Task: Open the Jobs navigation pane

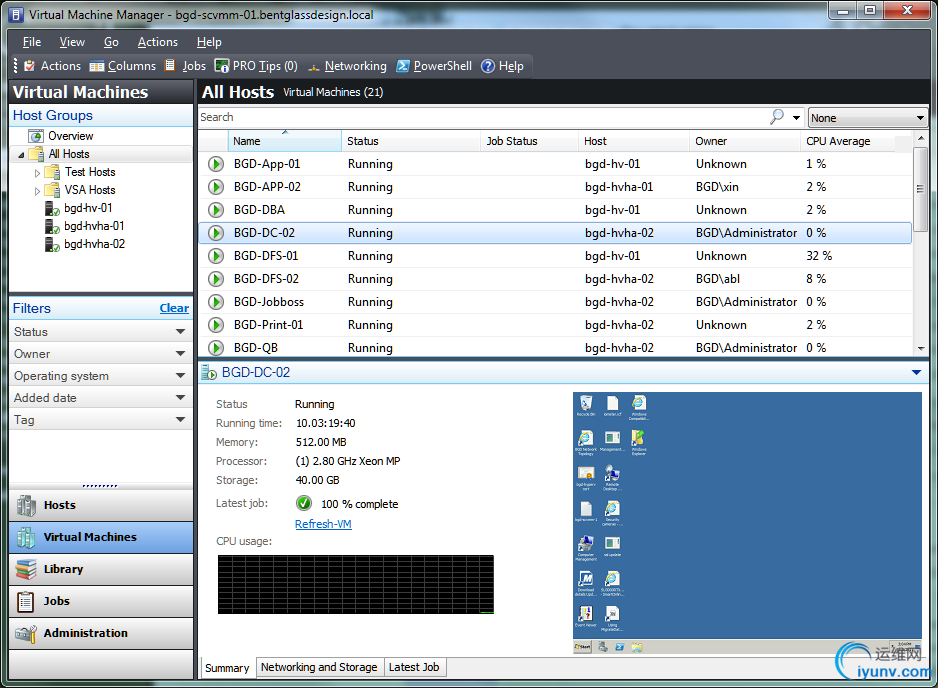Action: 101,601
